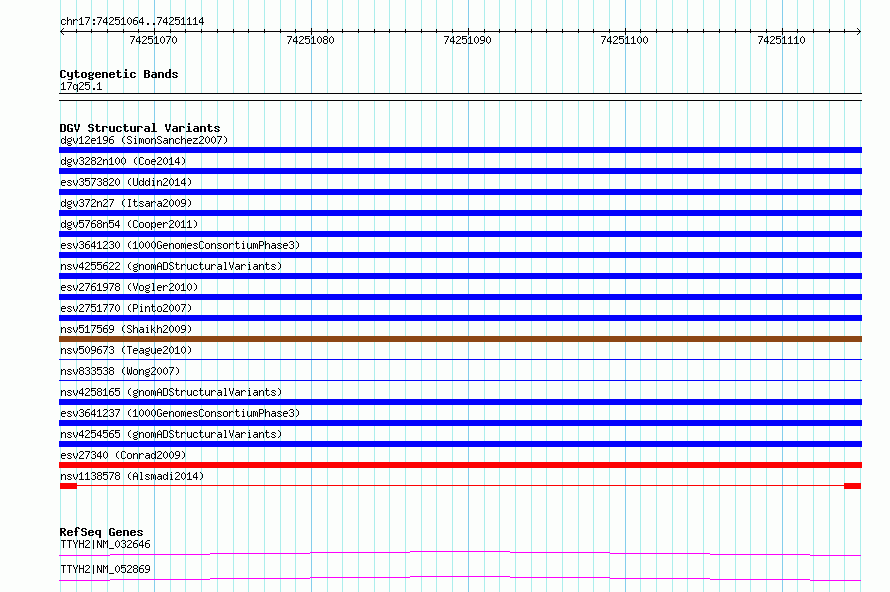Open variant nsv1138578 (Alsmadi2014)
This screenshot has width=890, height=592.
[132, 476]
